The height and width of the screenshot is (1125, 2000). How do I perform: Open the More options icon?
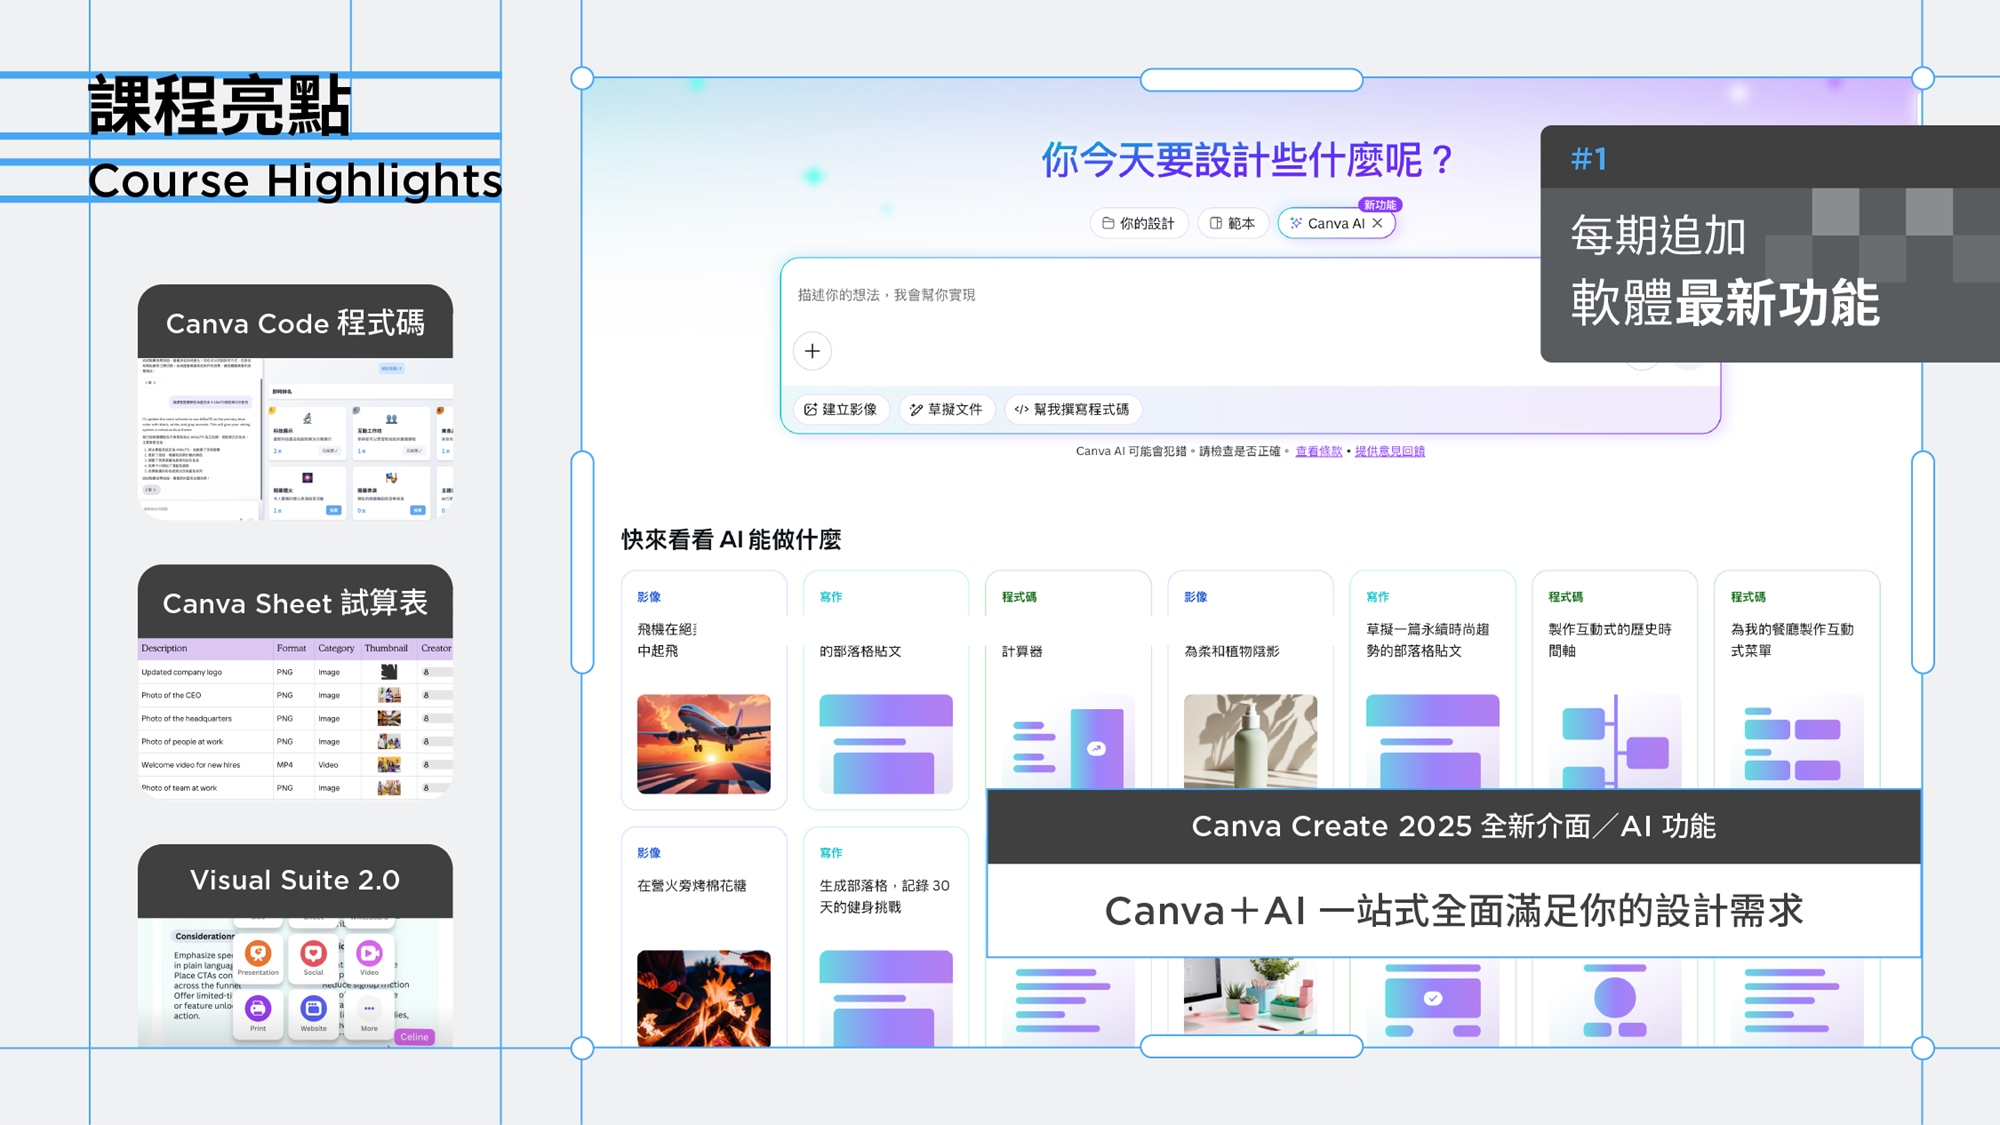tap(369, 1011)
